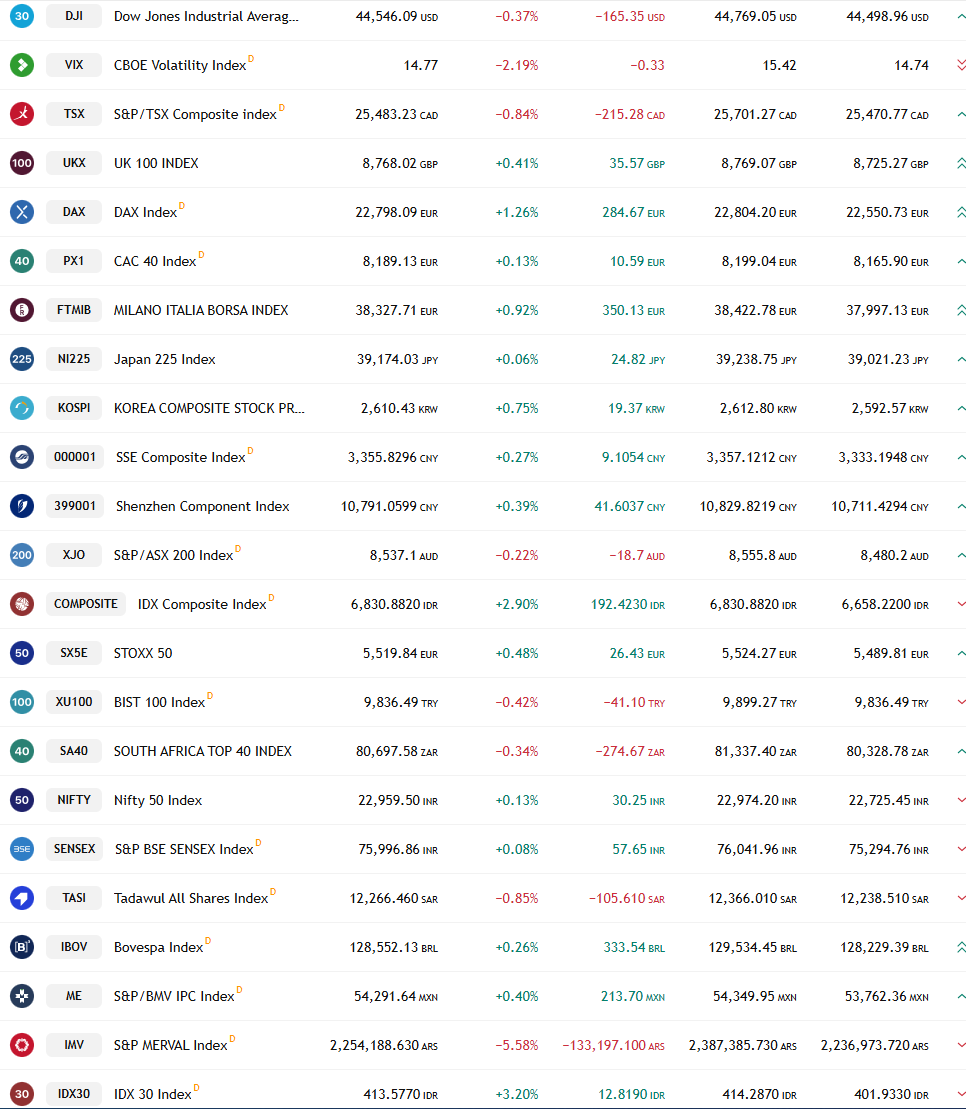
Task: Open DAX Index name link
Action: [x=145, y=212]
